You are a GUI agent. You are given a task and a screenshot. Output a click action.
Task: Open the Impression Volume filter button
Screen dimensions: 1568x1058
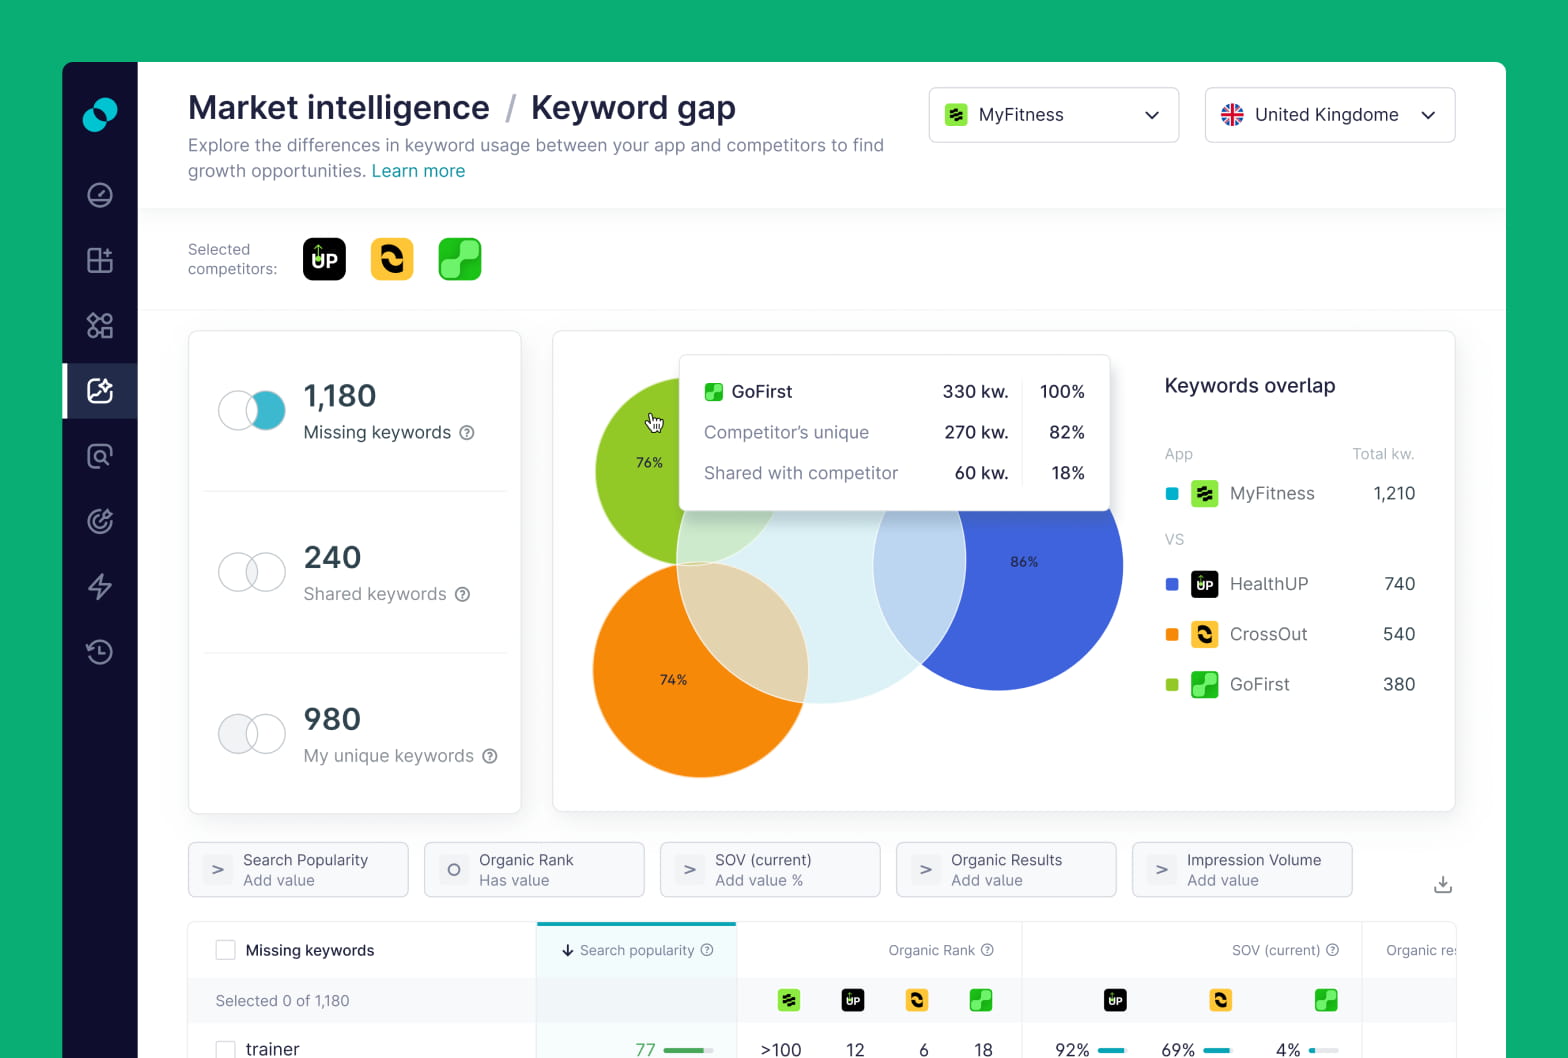pyautogui.click(x=1241, y=870)
